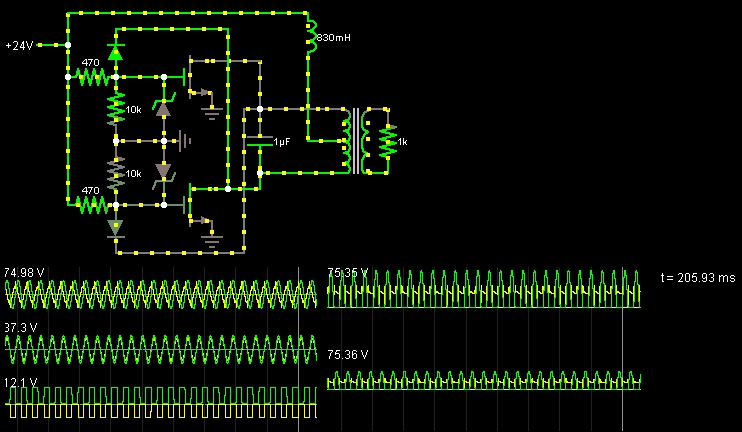
Task: Select the 1k load resistor
Action: click(387, 141)
